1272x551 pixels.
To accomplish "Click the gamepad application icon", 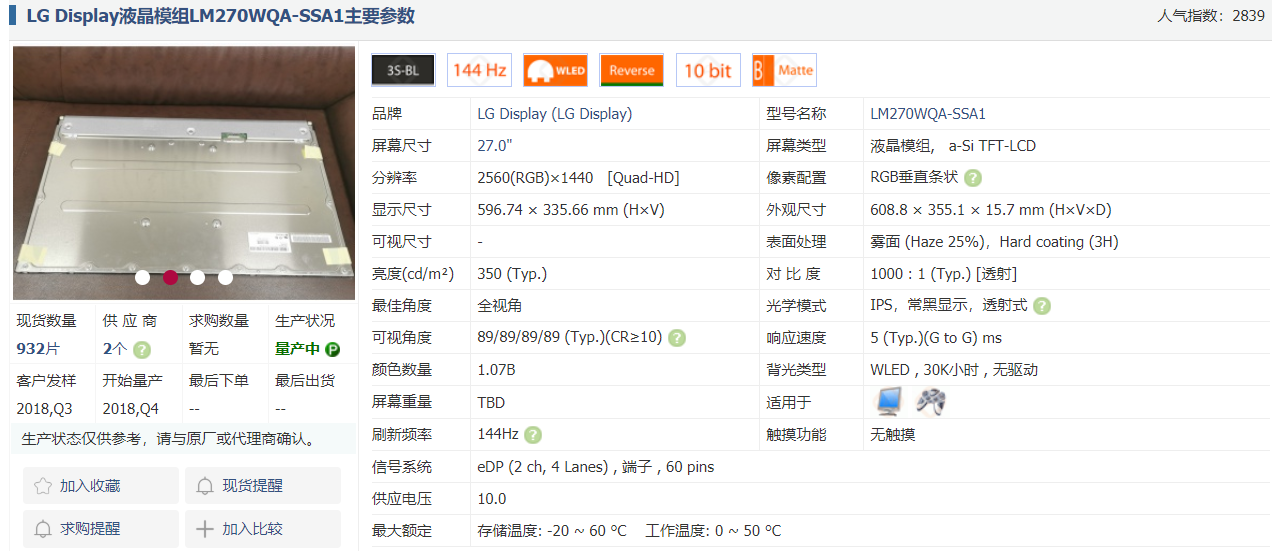I will [931, 401].
